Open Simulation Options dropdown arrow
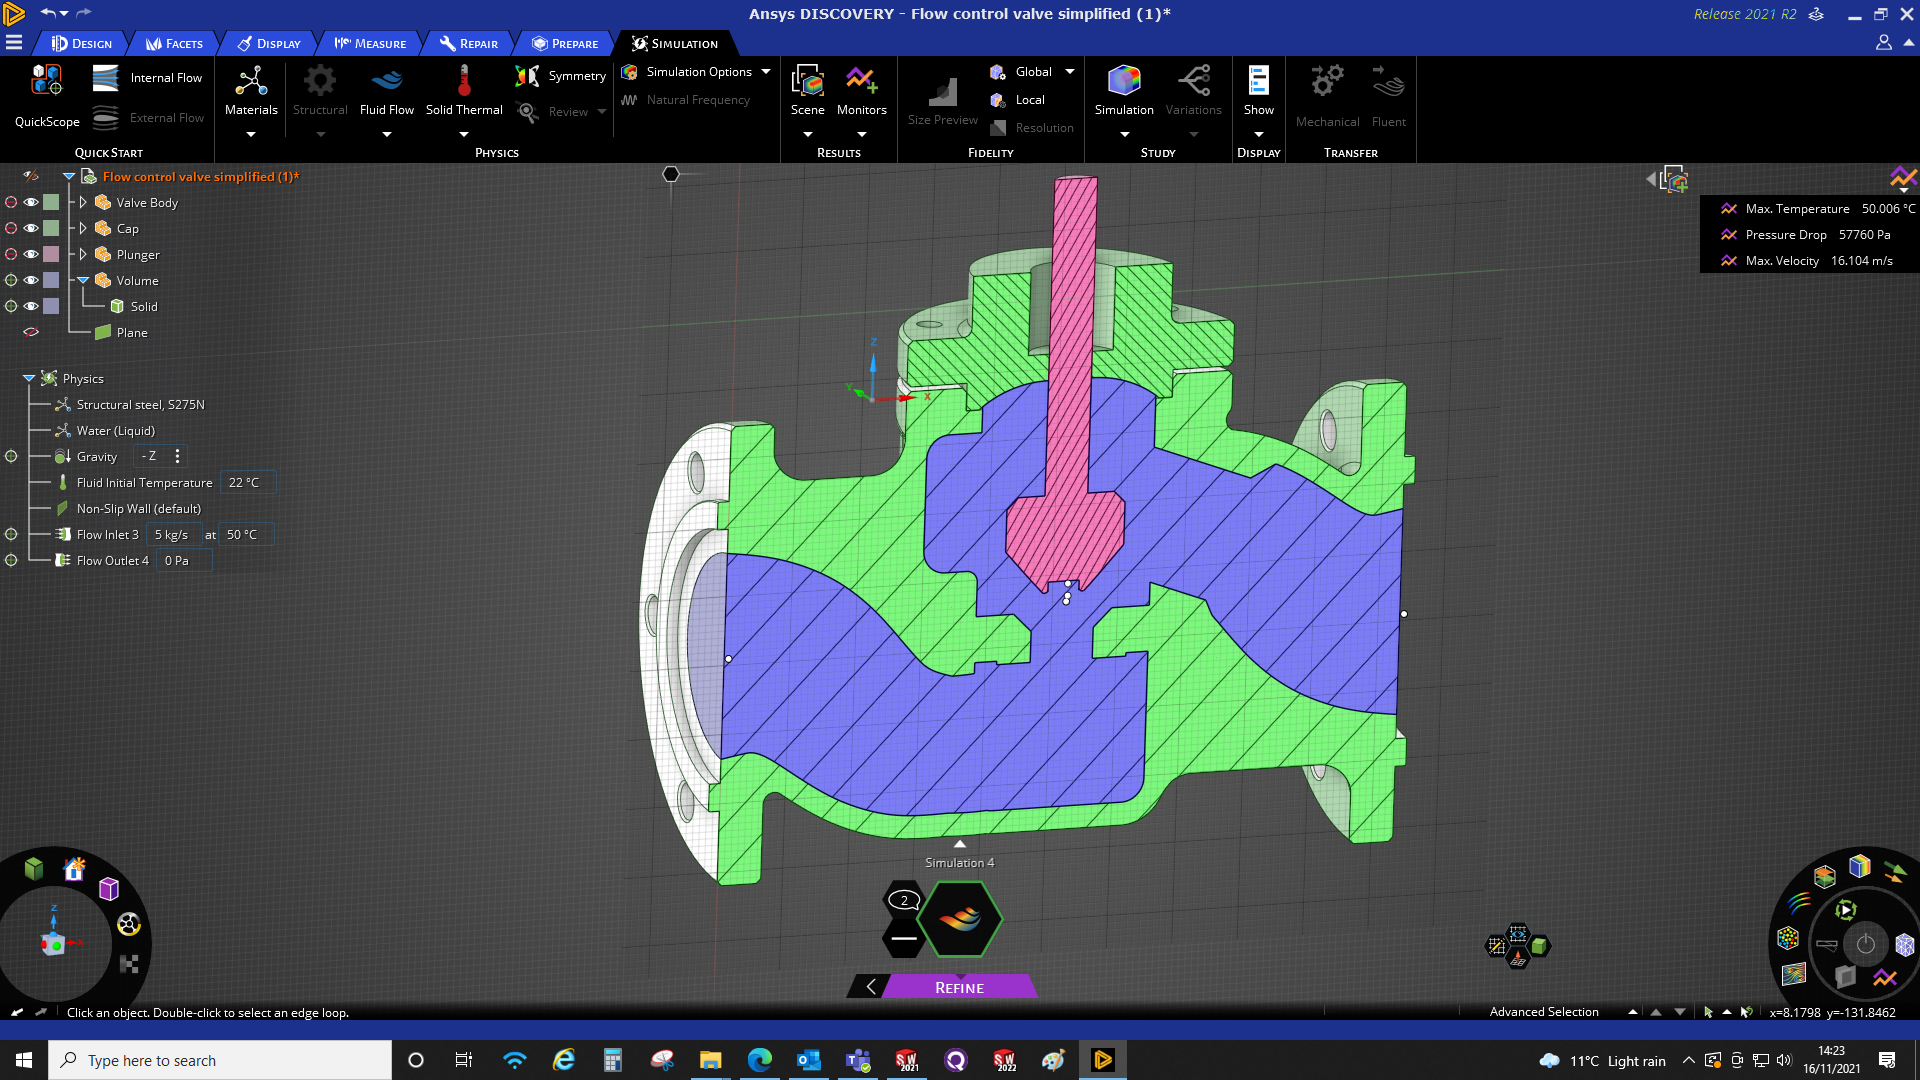 point(766,72)
